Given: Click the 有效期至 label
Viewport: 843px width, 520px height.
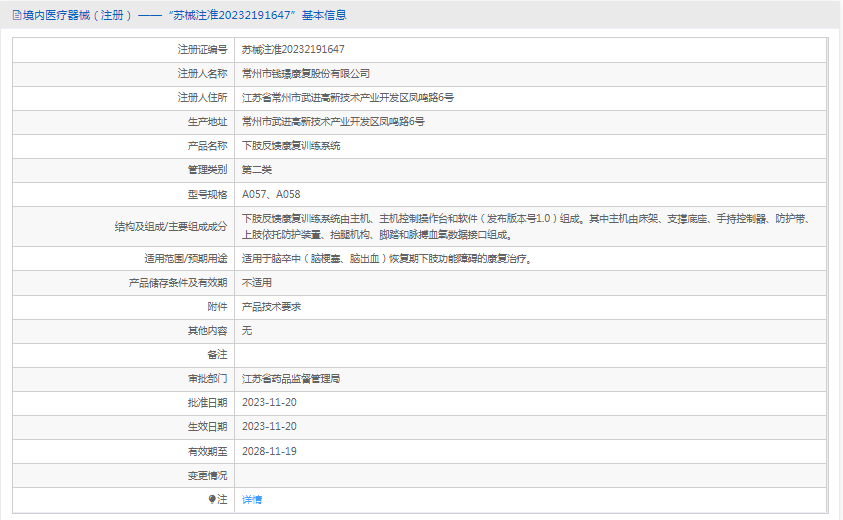Looking at the screenshot, I should coord(207,451).
